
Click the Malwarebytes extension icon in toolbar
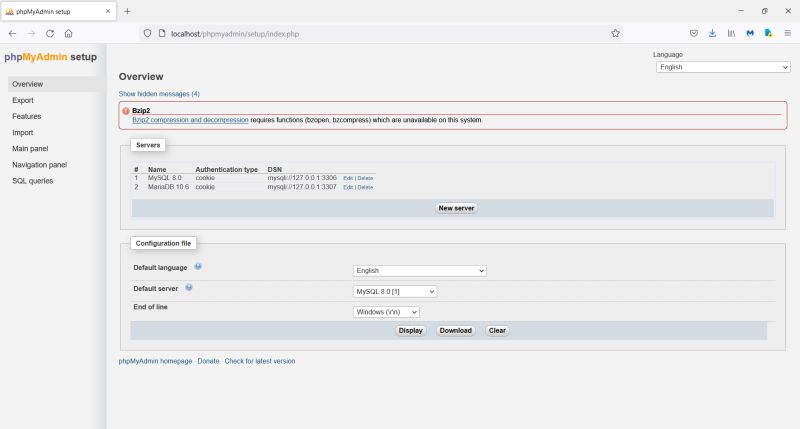pos(750,34)
